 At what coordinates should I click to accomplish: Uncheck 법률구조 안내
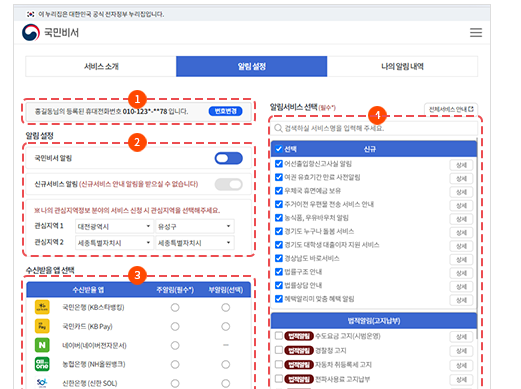(279, 272)
